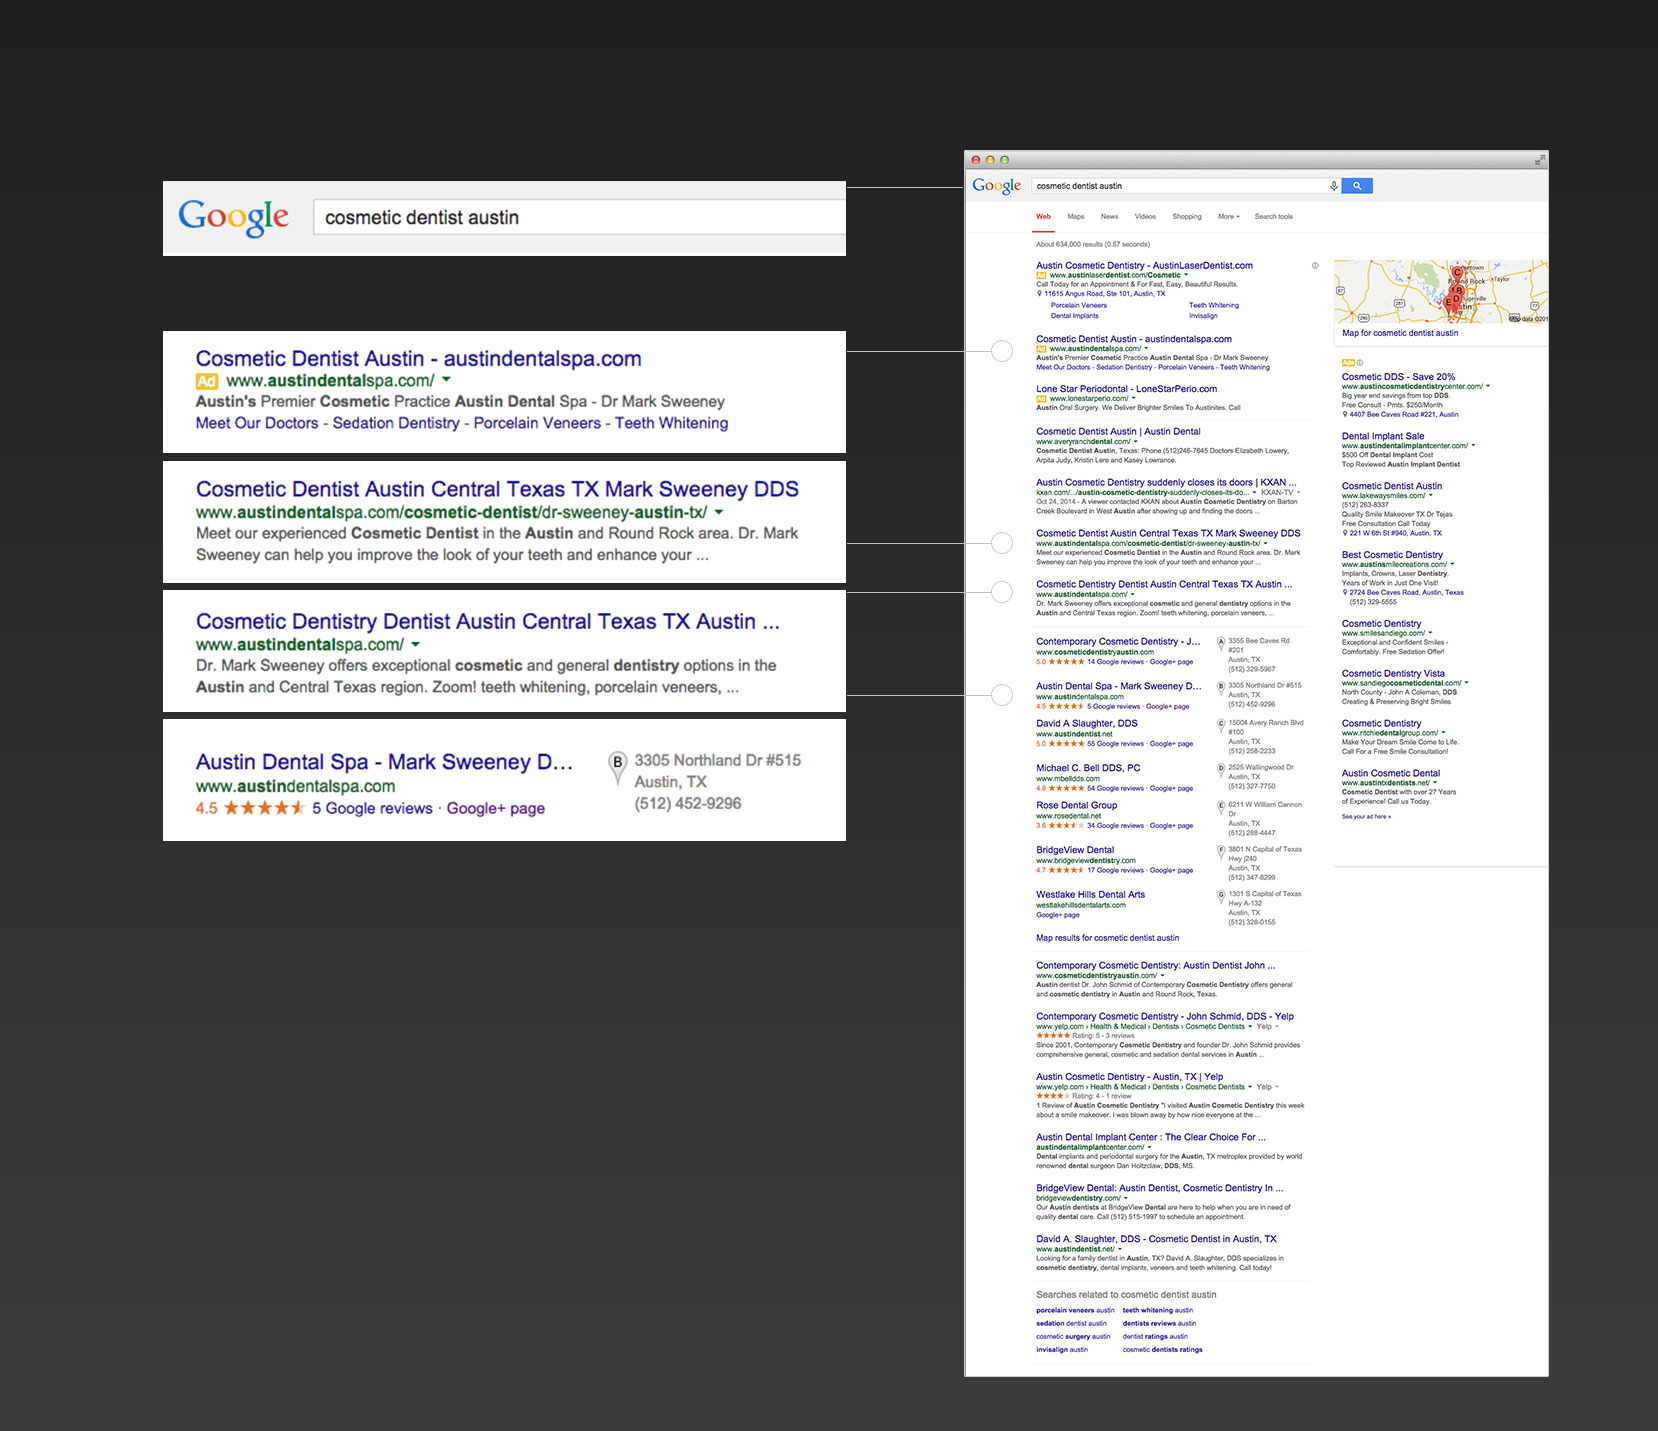
Task: Click Map results for cosmetic dentist austin
Action: (x=1107, y=938)
